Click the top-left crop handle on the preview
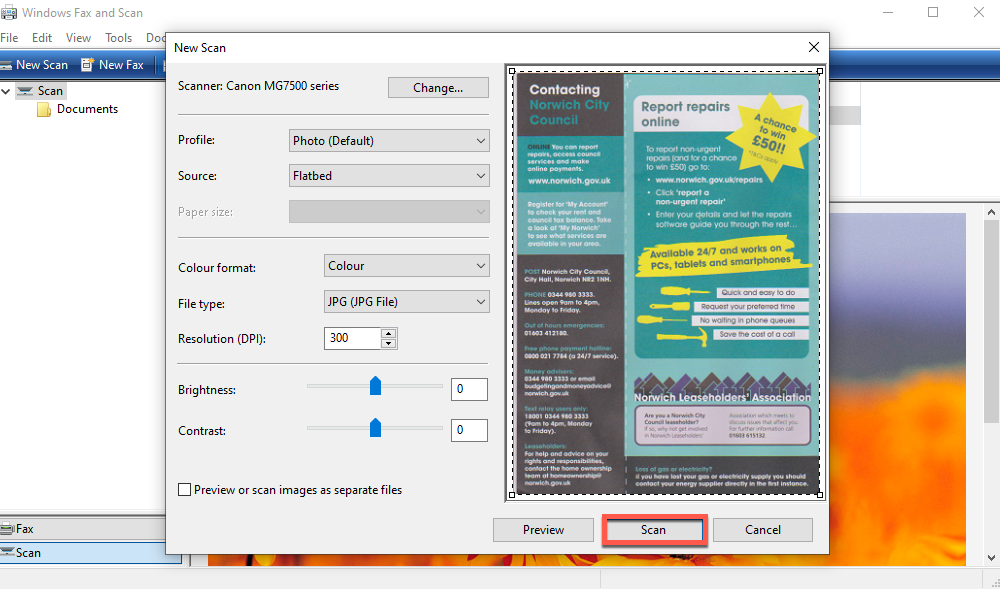The height and width of the screenshot is (589, 1000). (511, 71)
